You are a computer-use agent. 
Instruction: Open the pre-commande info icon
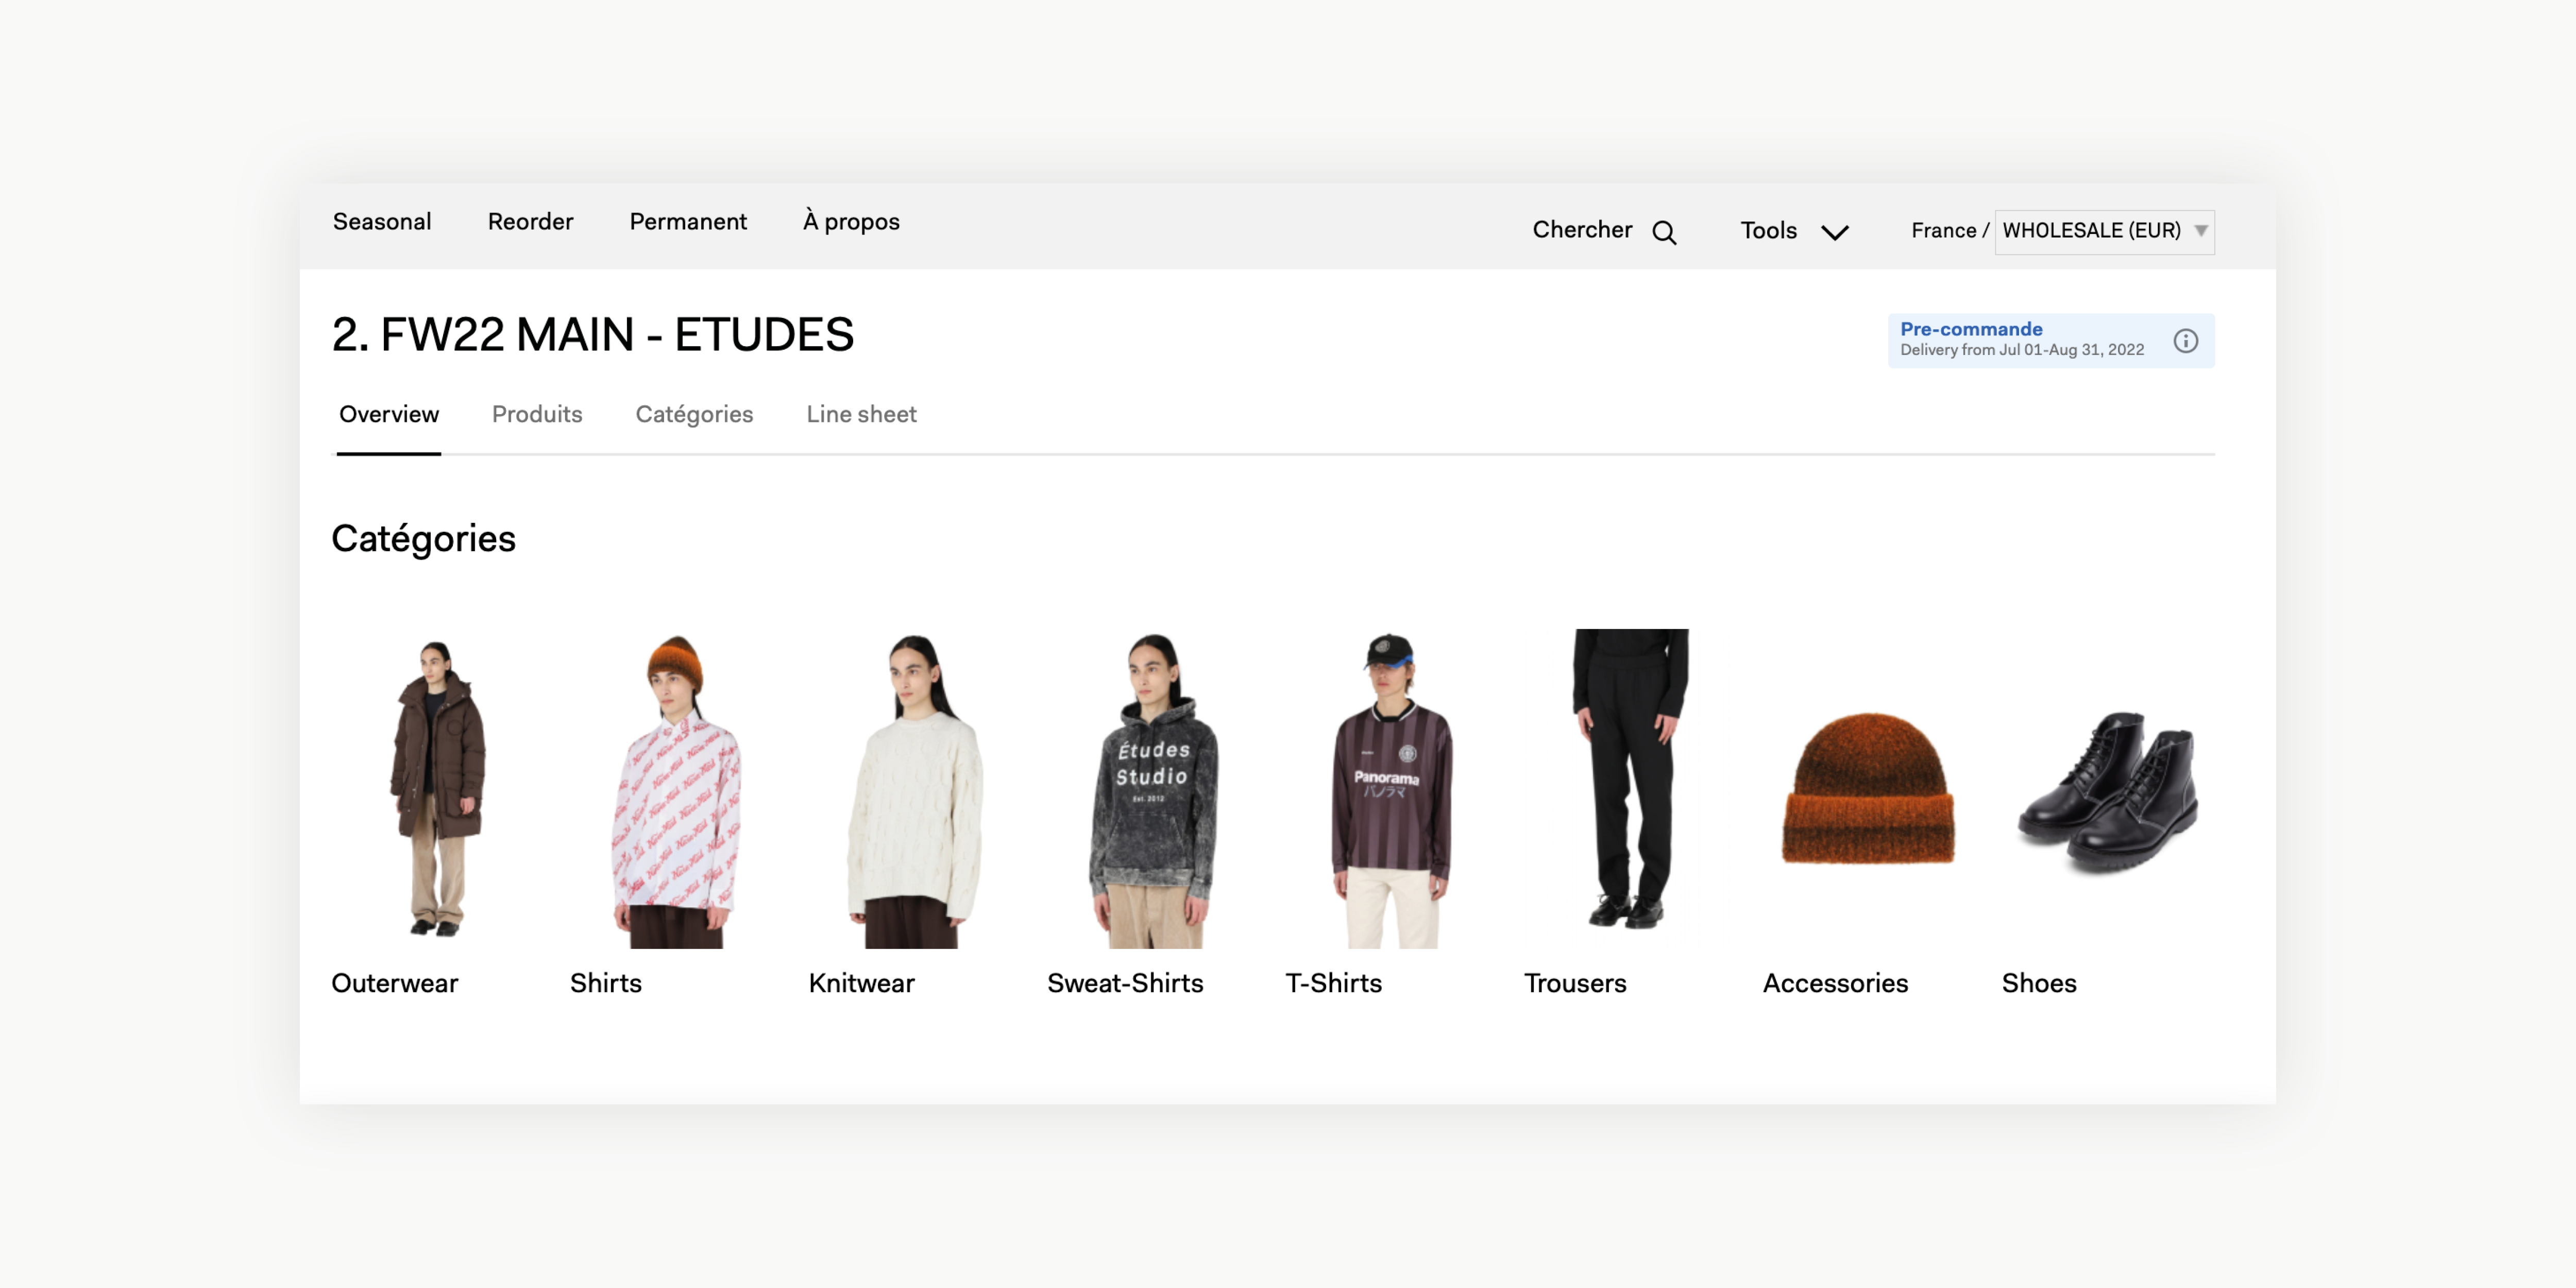2186,341
